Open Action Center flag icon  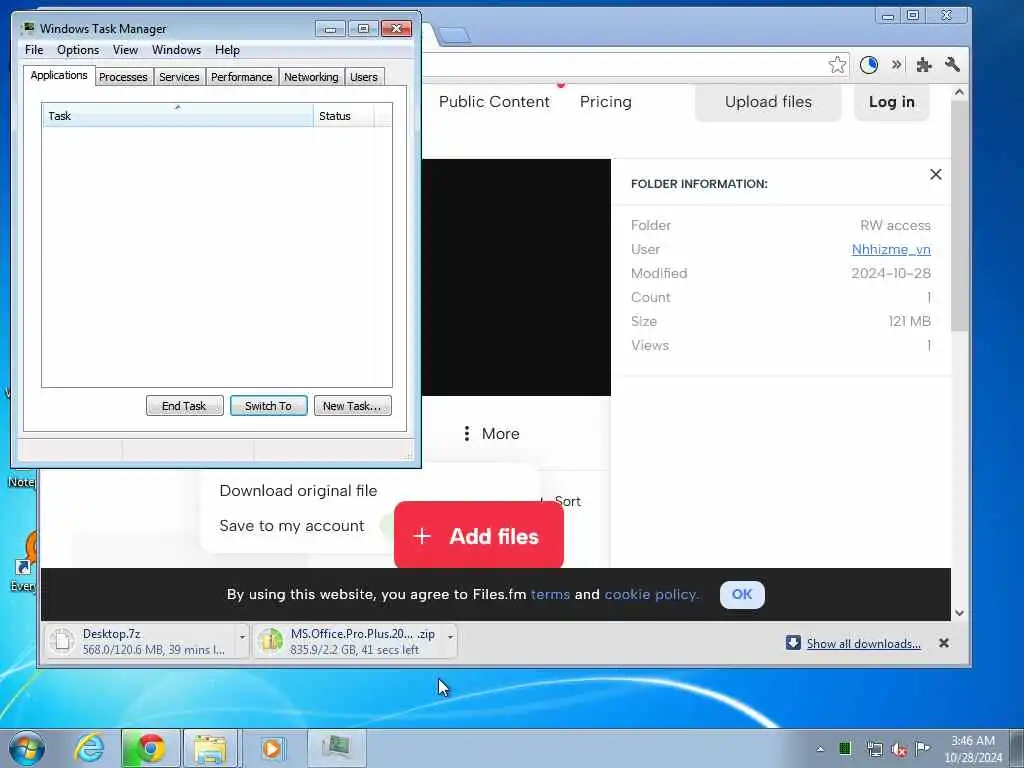point(922,748)
